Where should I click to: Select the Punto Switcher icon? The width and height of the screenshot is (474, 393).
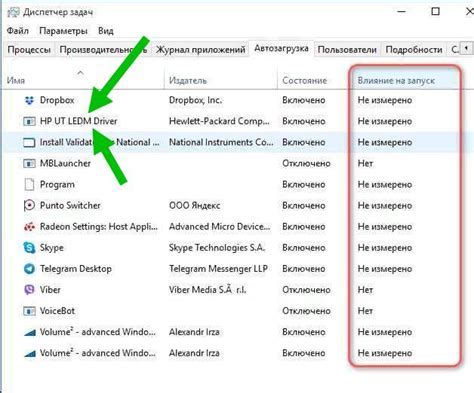[x=29, y=205]
